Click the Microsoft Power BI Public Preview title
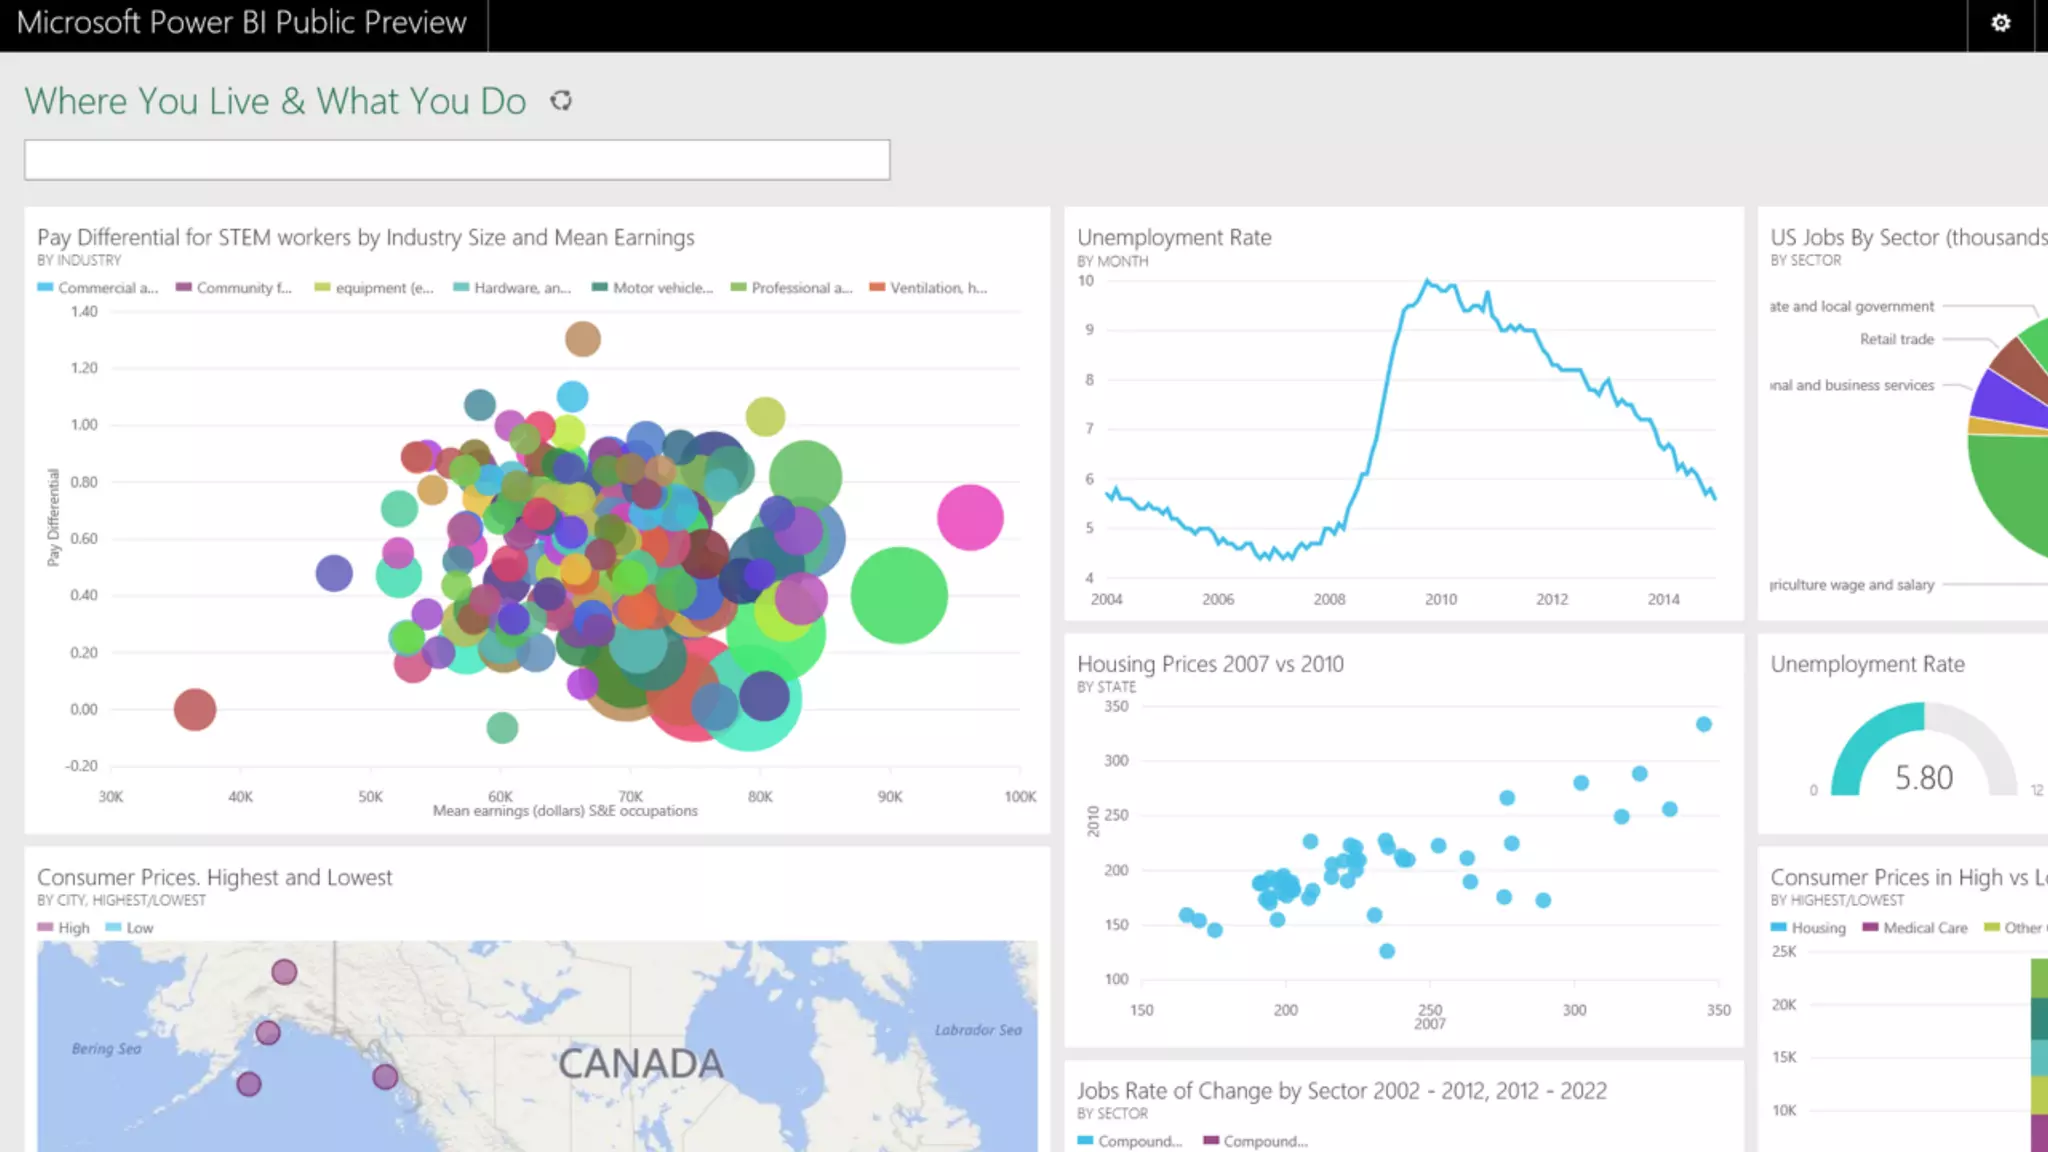 click(x=242, y=23)
